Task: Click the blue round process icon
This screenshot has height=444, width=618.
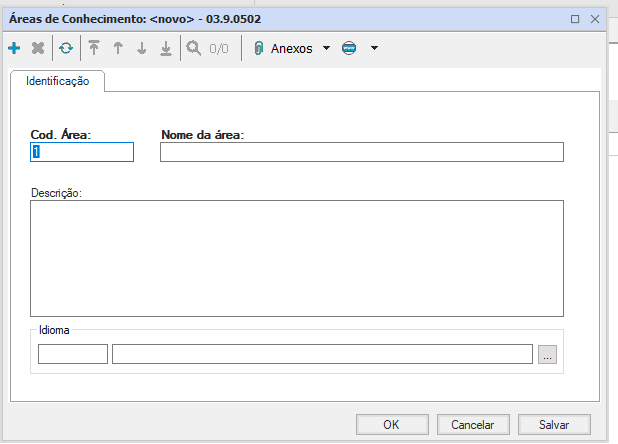Action: point(349,48)
